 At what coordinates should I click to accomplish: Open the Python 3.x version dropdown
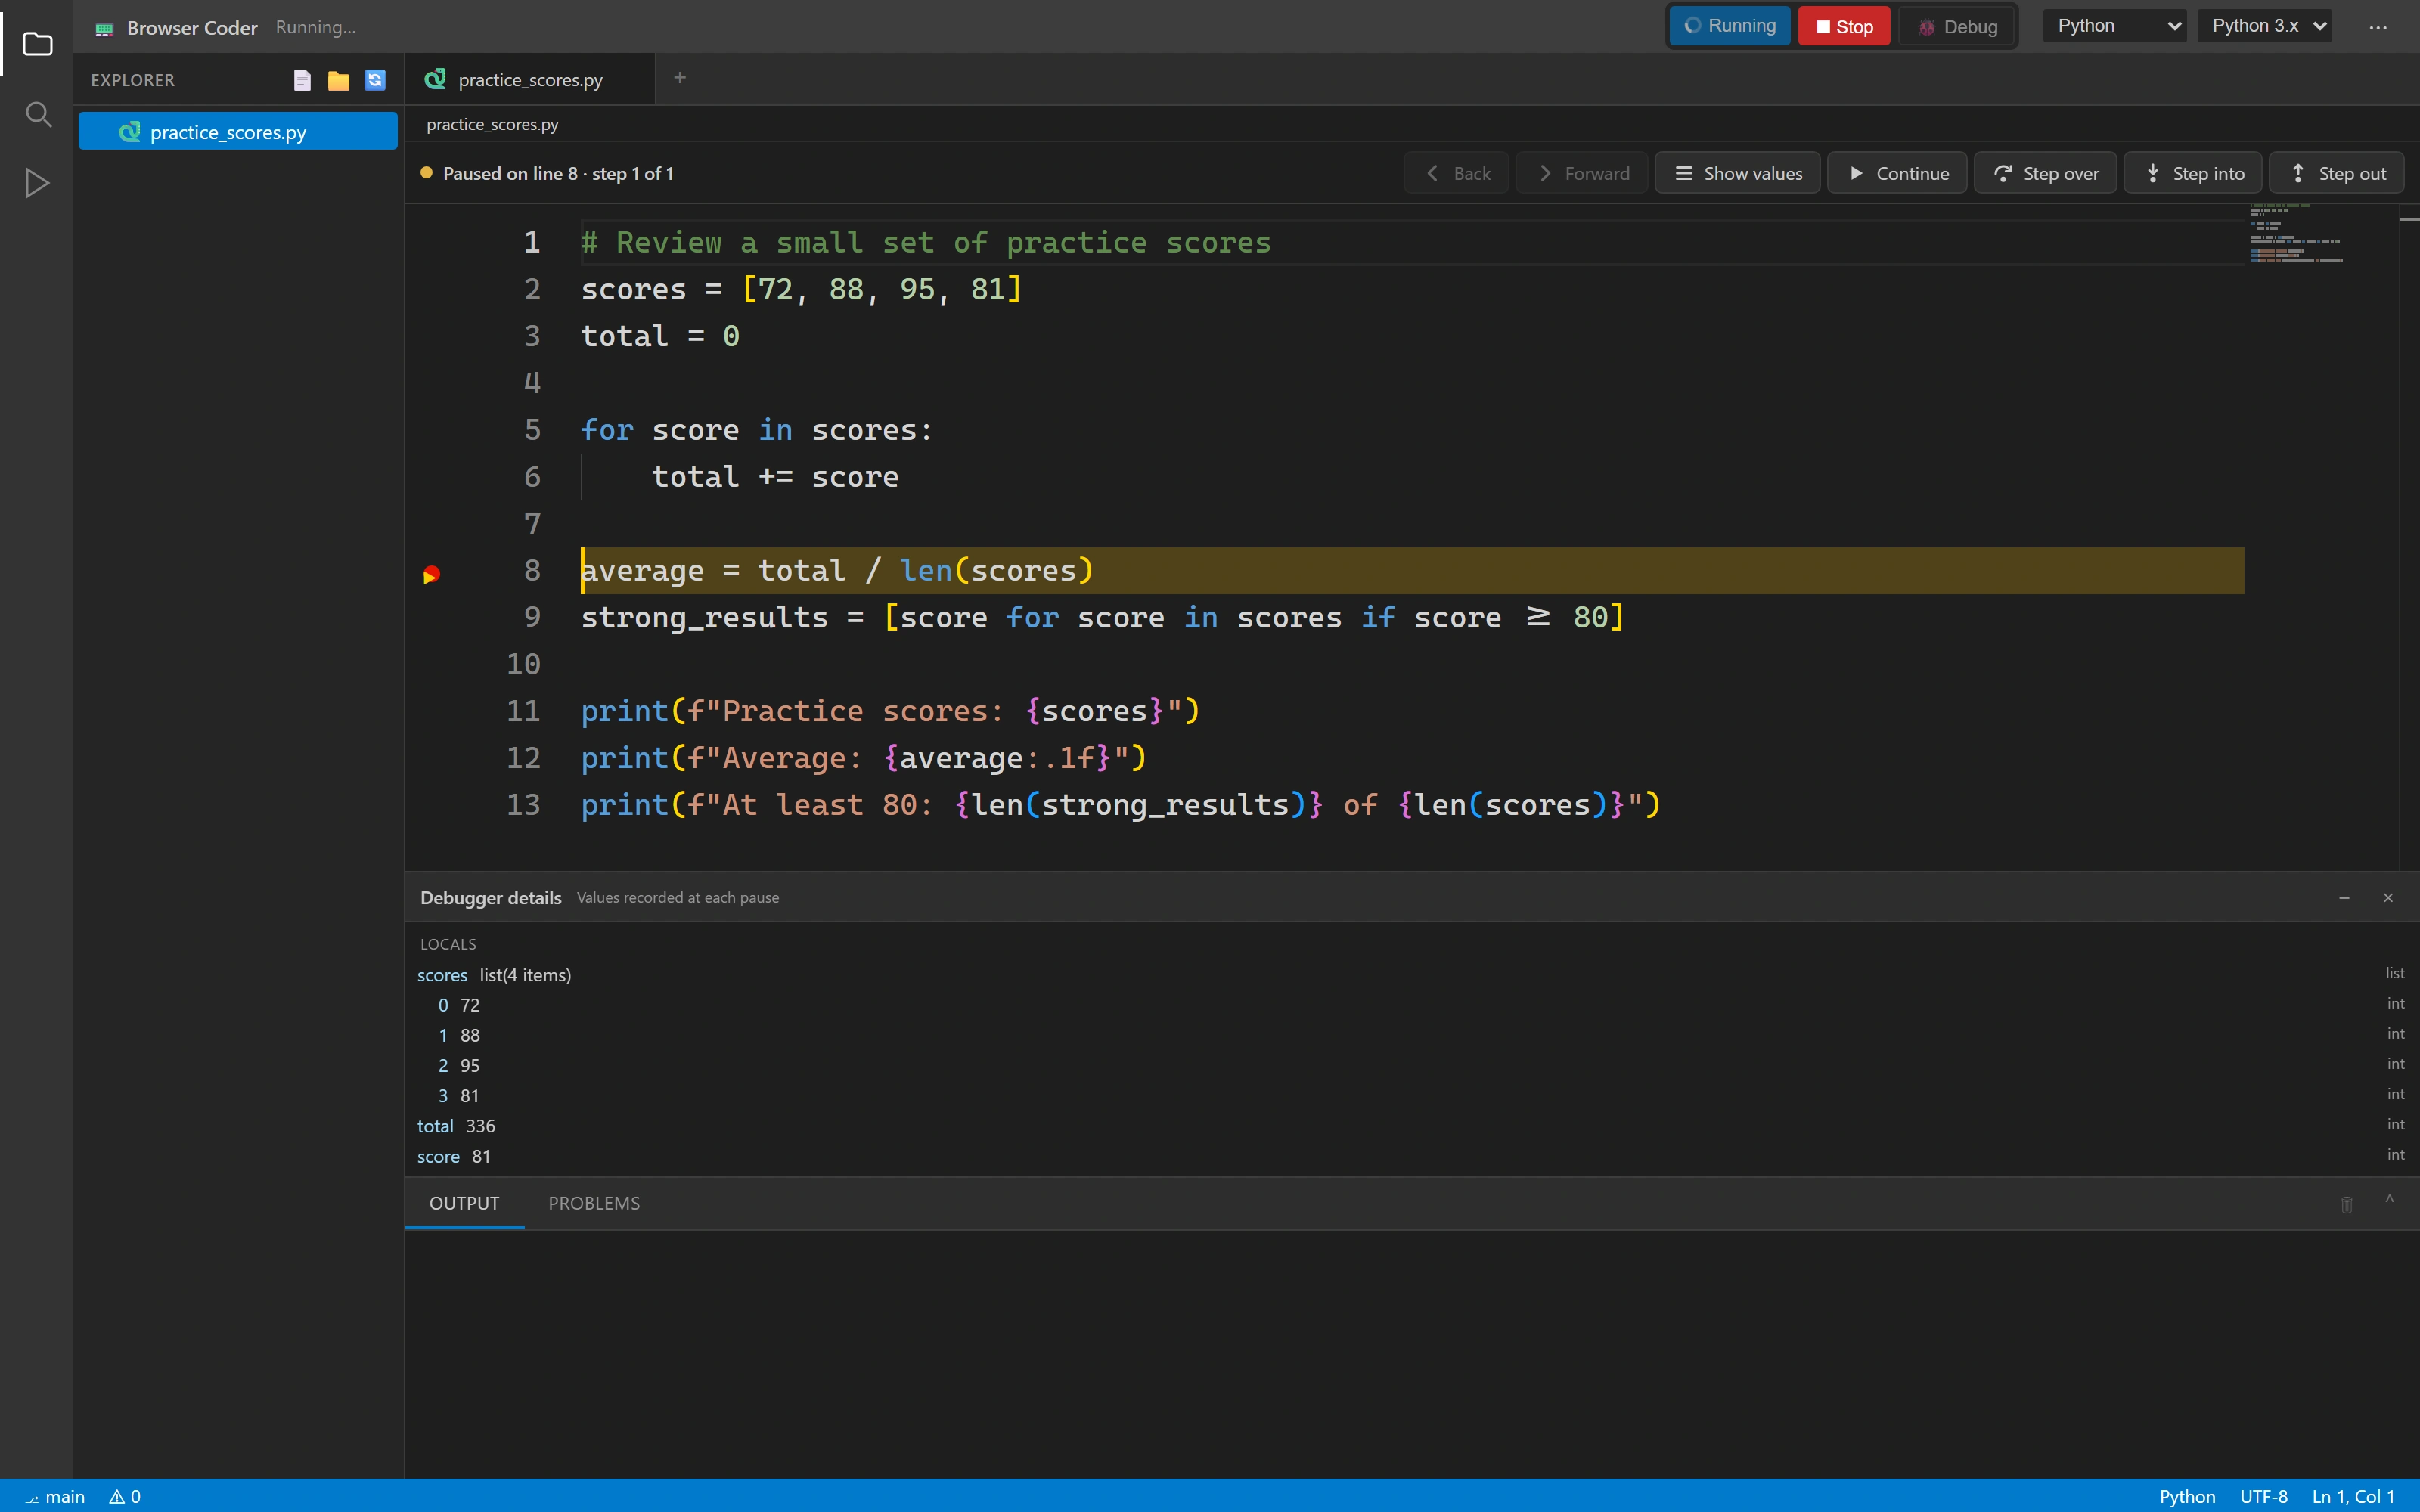(2264, 26)
